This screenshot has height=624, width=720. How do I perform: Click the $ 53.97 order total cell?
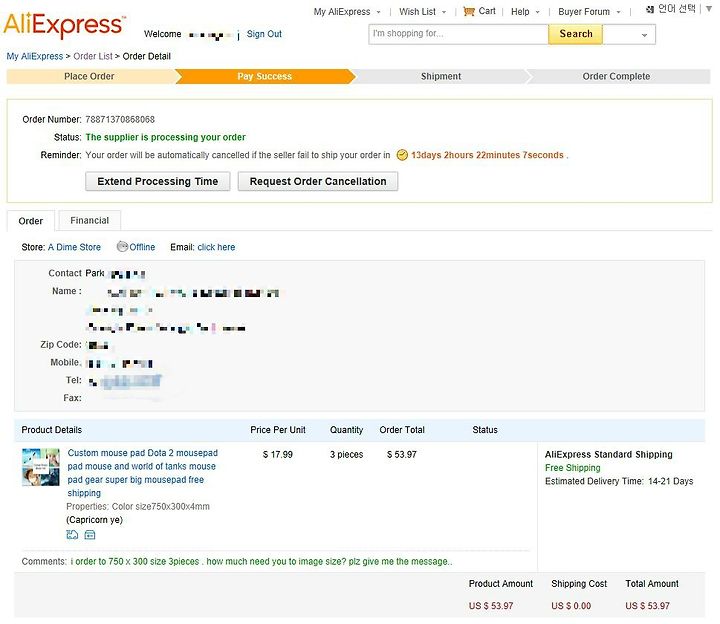[401, 455]
